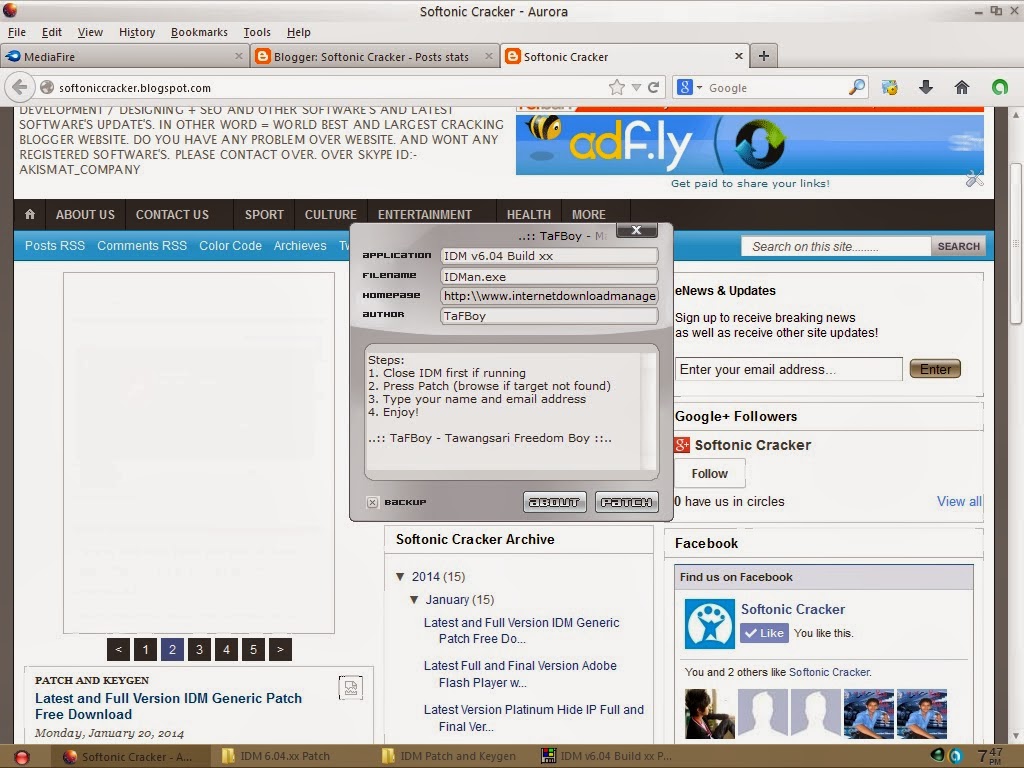Open bookmark history dropdown arrow near star
The height and width of the screenshot is (768, 1024).
(636, 88)
